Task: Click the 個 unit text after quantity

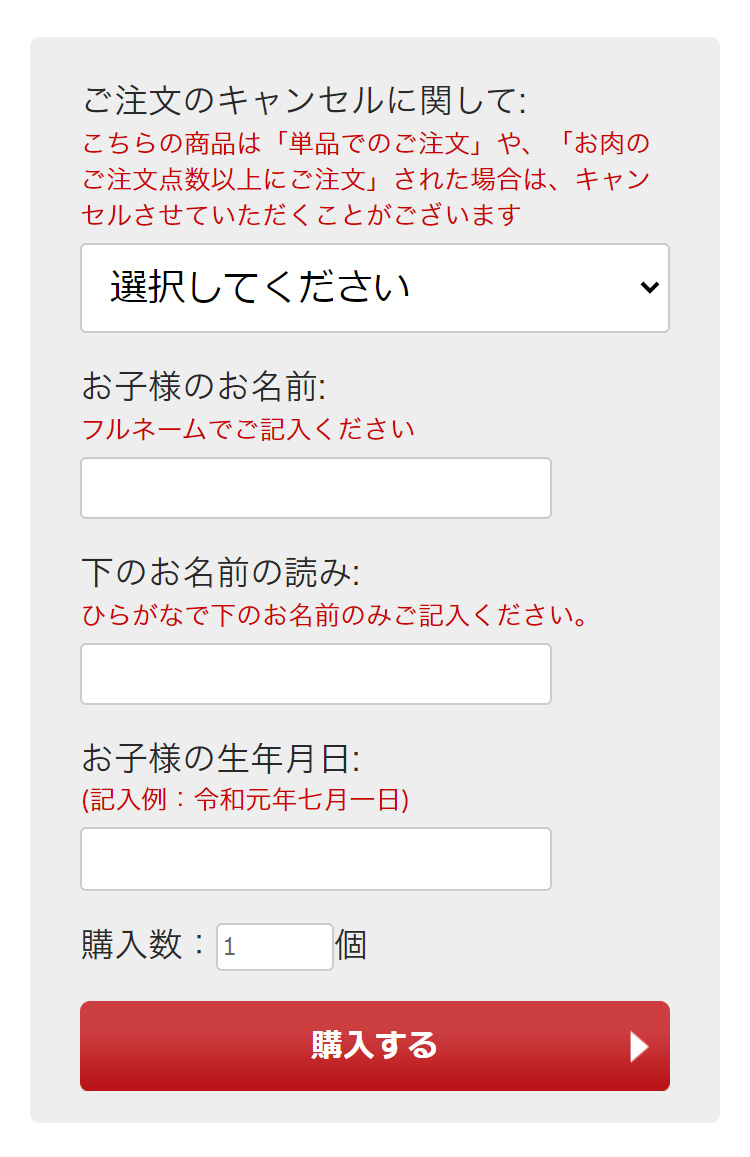Action: [351, 945]
